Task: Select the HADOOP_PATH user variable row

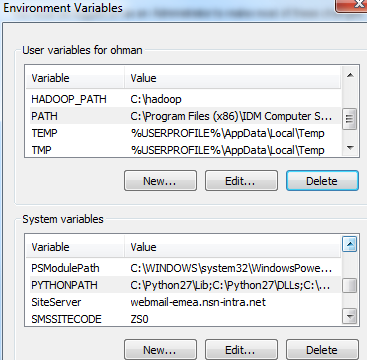Action: coord(184,99)
